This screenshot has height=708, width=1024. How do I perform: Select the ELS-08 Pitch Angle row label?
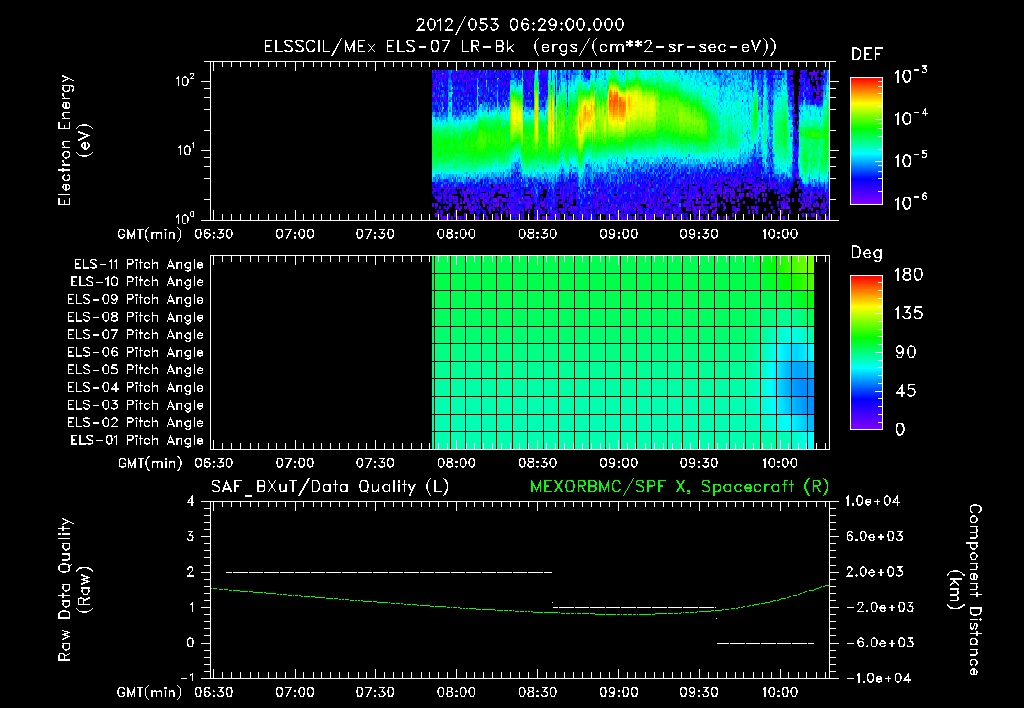coord(135,317)
